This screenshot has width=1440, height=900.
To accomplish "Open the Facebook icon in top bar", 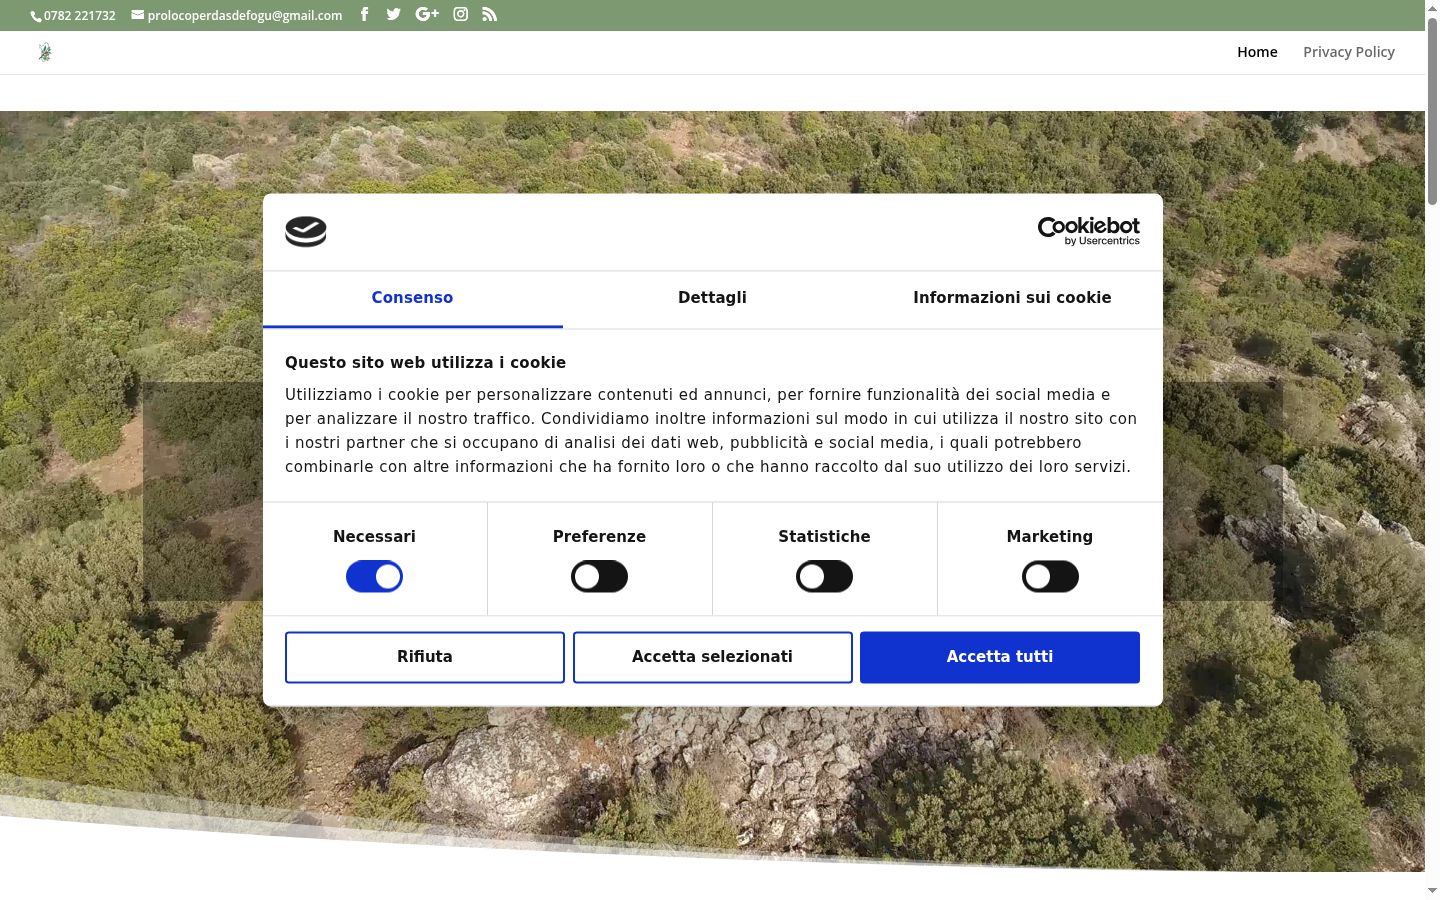I will 364,14.
